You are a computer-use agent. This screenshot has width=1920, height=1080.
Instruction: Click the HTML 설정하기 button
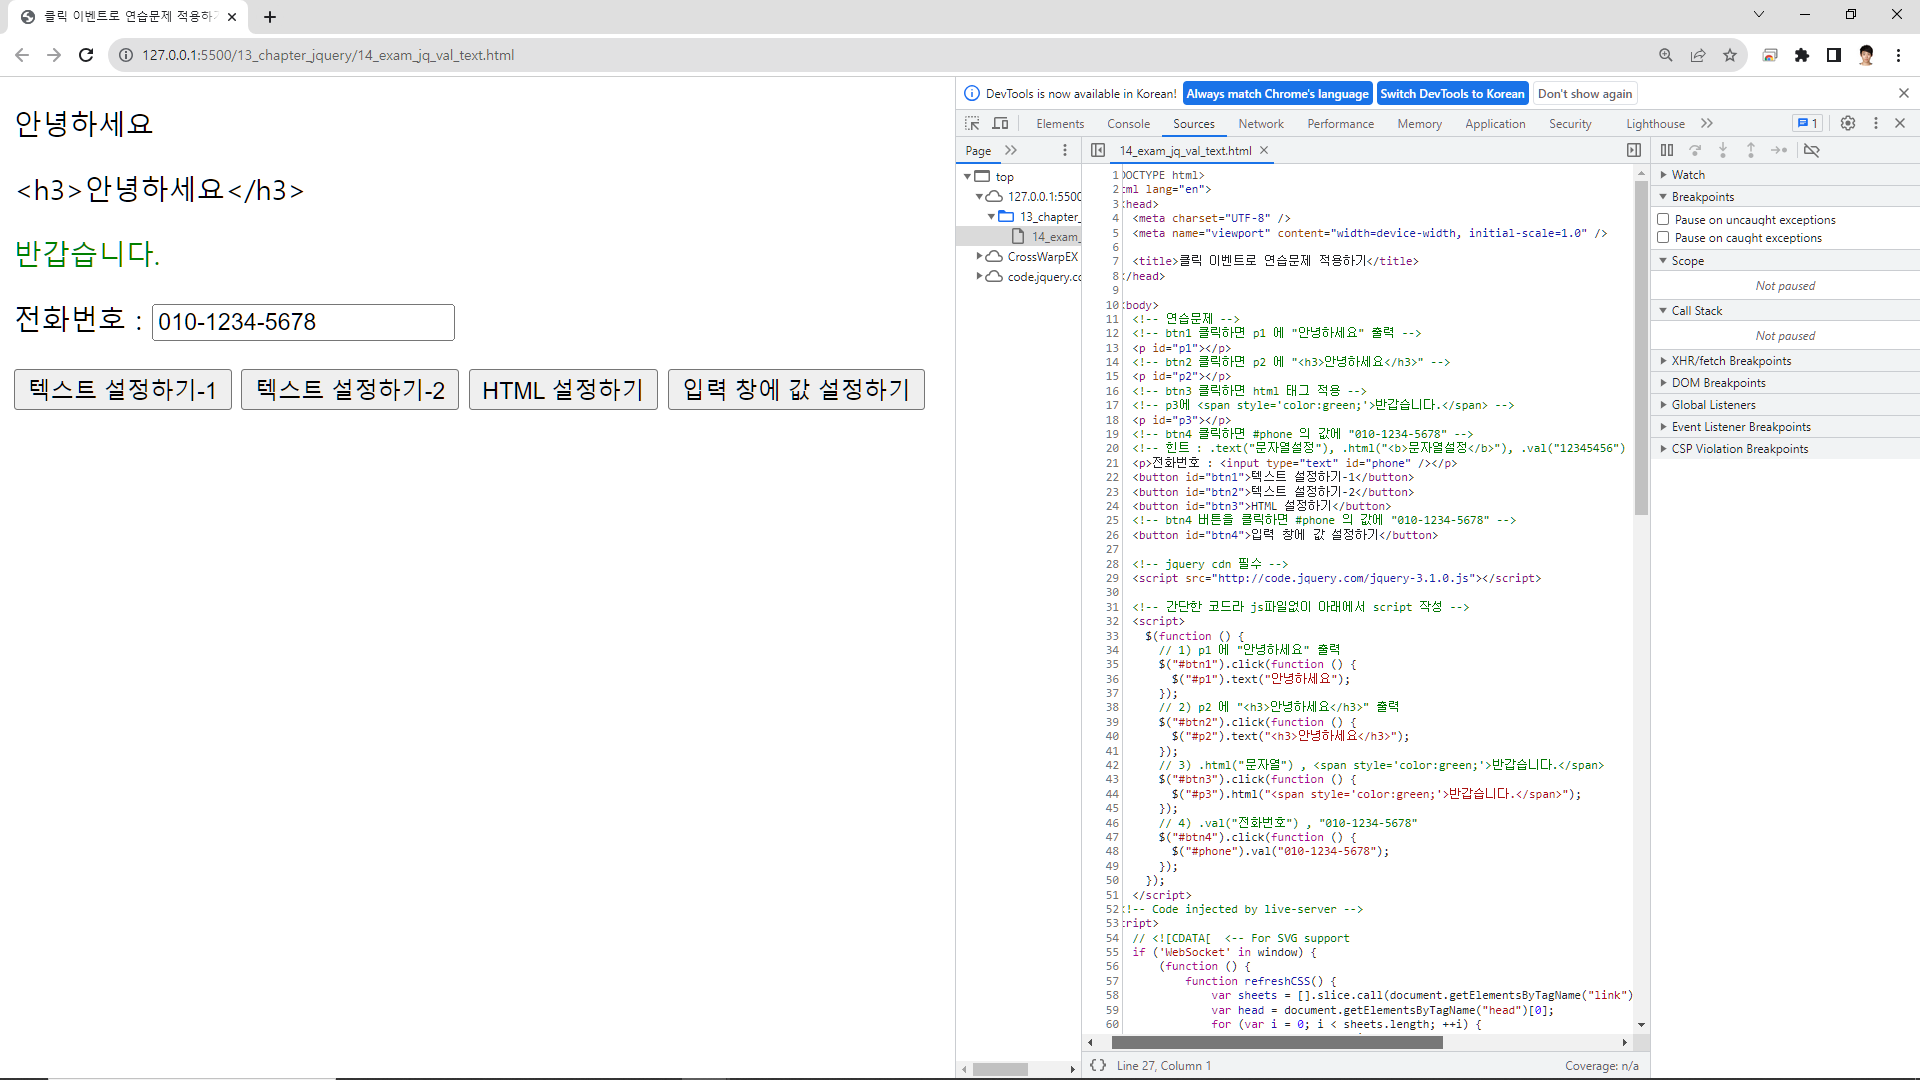563,390
